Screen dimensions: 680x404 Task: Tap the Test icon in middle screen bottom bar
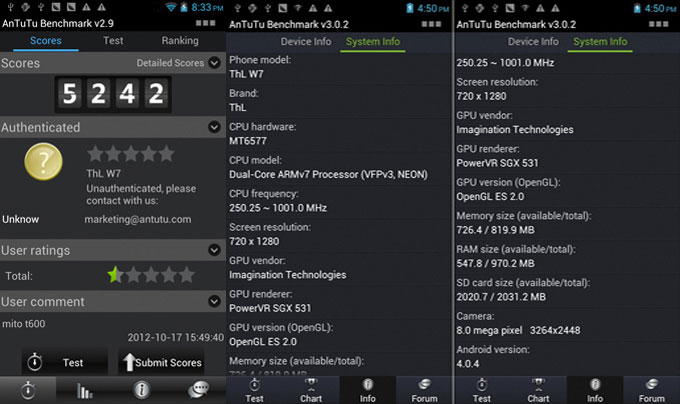pyautogui.click(x=255, y=391)
